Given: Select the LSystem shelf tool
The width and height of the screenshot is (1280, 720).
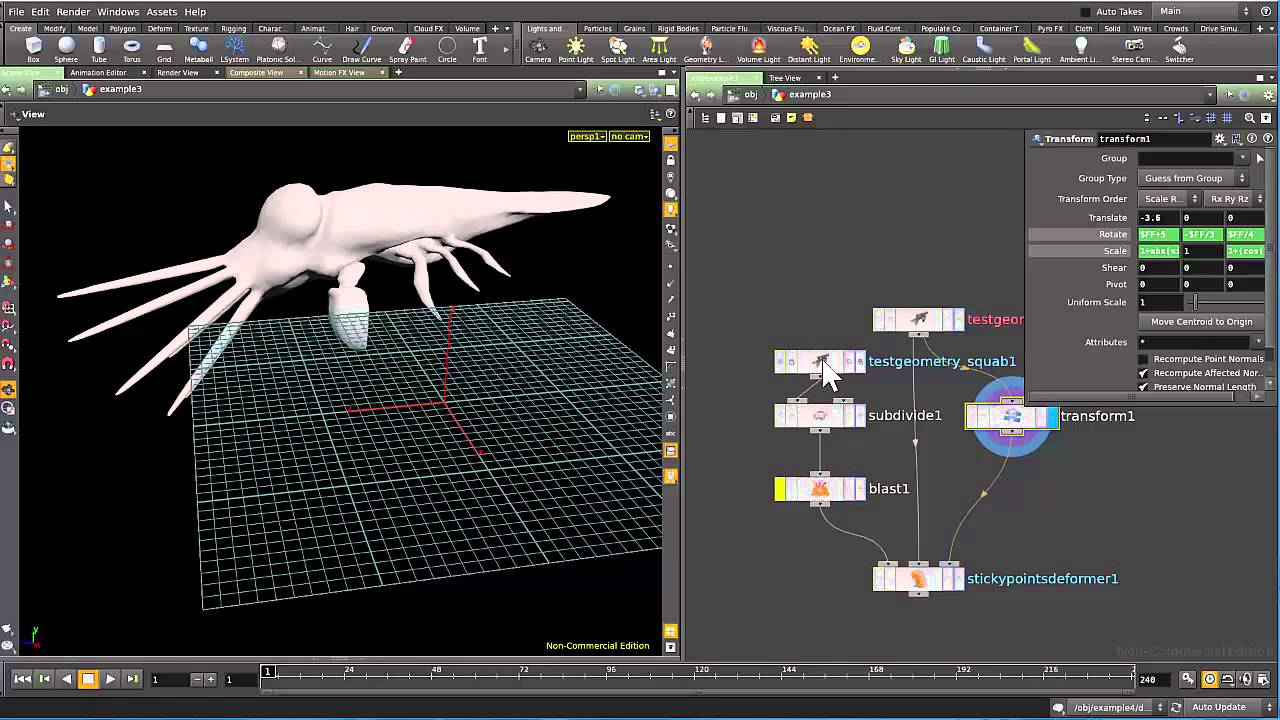Looking at the screenshot, I should [x=234, y=50].
